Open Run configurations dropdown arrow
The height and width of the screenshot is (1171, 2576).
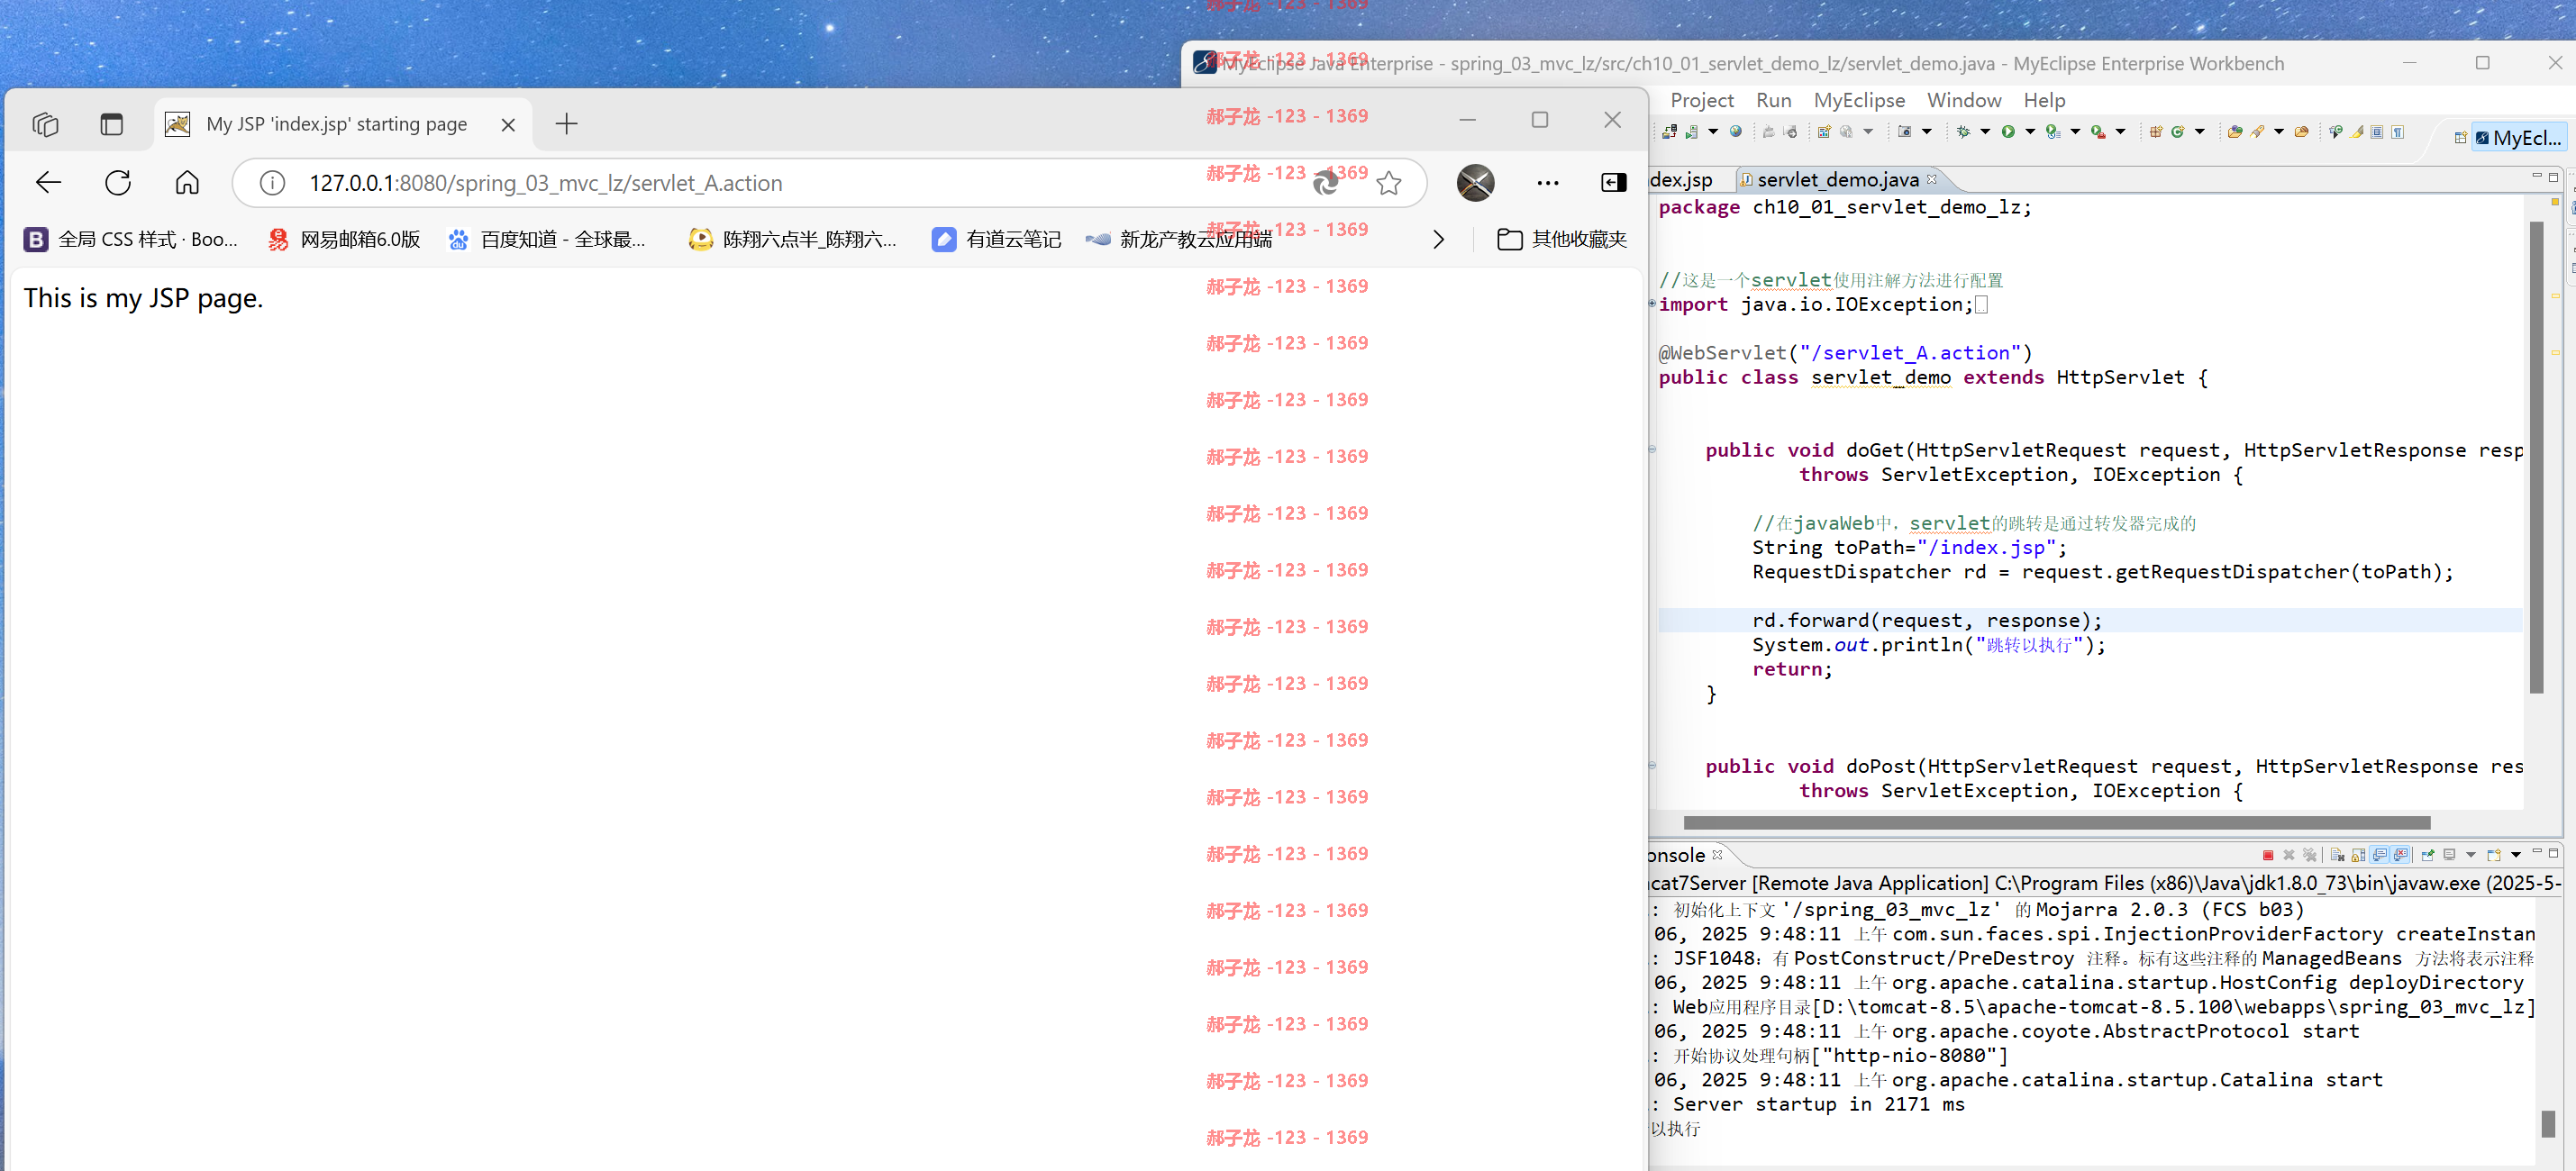click(x=2030, y=132)
